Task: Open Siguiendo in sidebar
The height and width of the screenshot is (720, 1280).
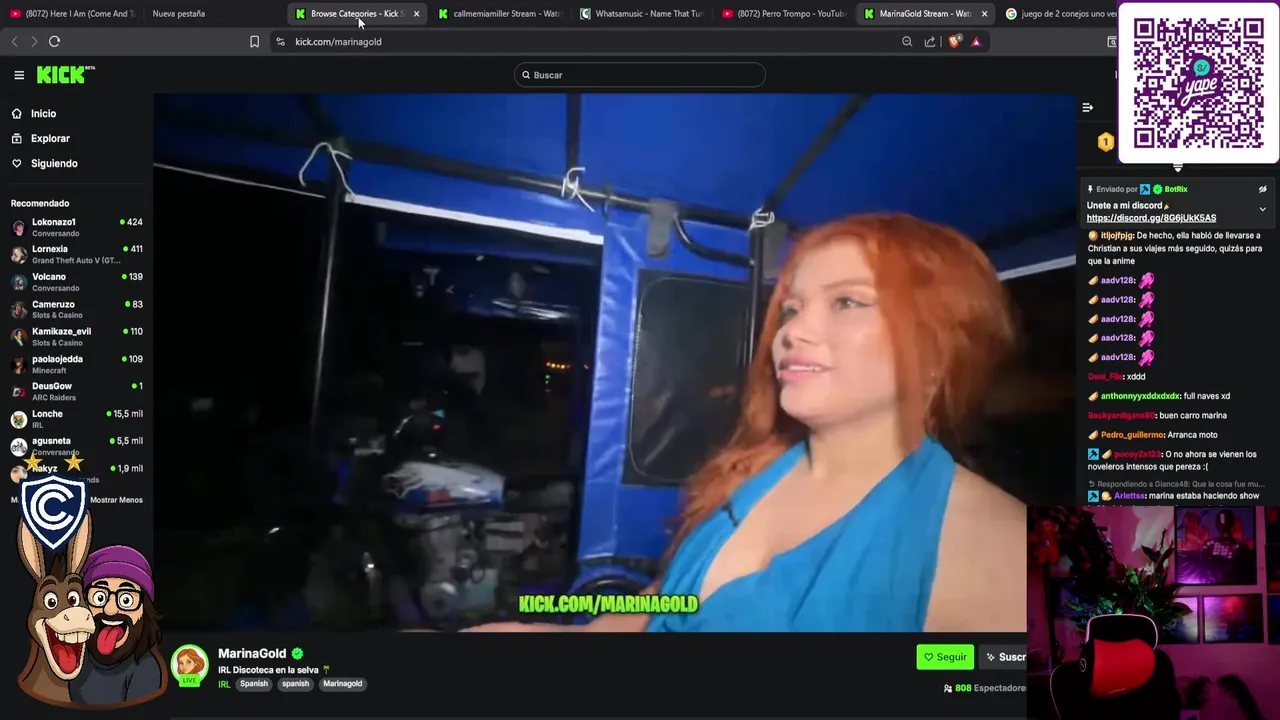Action: [54, 164]
